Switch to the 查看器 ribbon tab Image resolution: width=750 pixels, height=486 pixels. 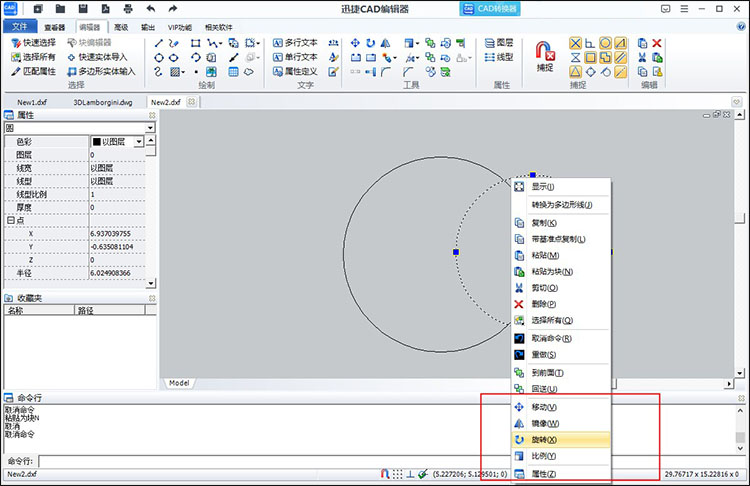pyautogui.click(x=55, y=27)
